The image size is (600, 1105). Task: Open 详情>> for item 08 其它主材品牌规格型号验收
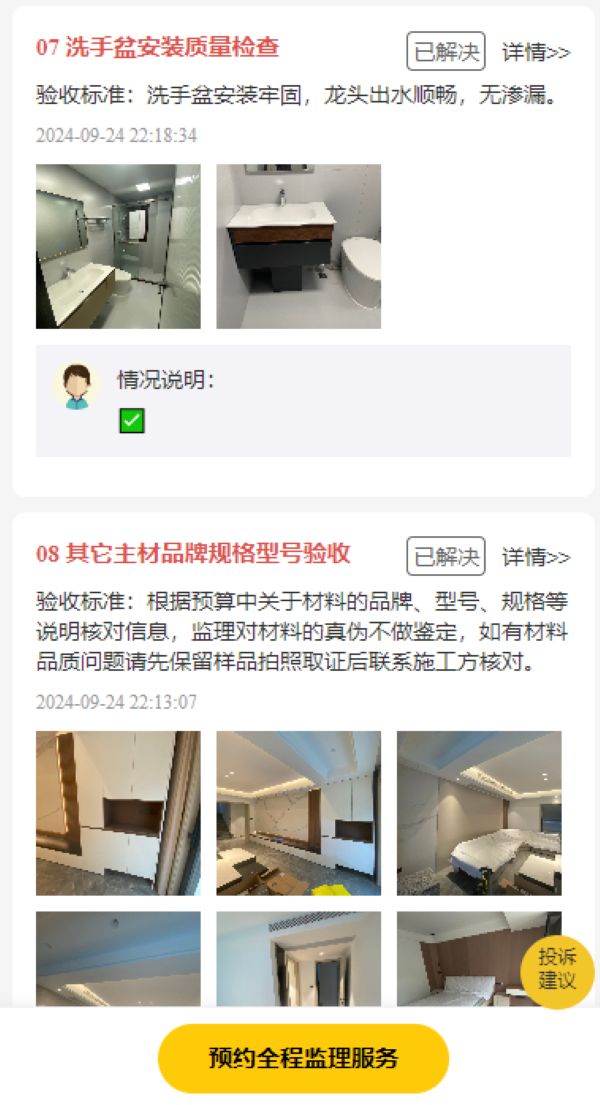(x=536, y=557)
